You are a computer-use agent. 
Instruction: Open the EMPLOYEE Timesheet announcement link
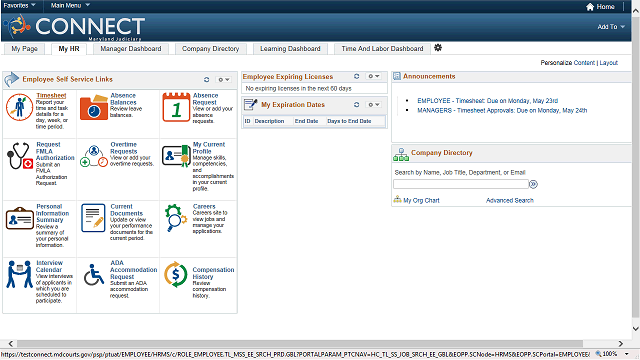487,100
